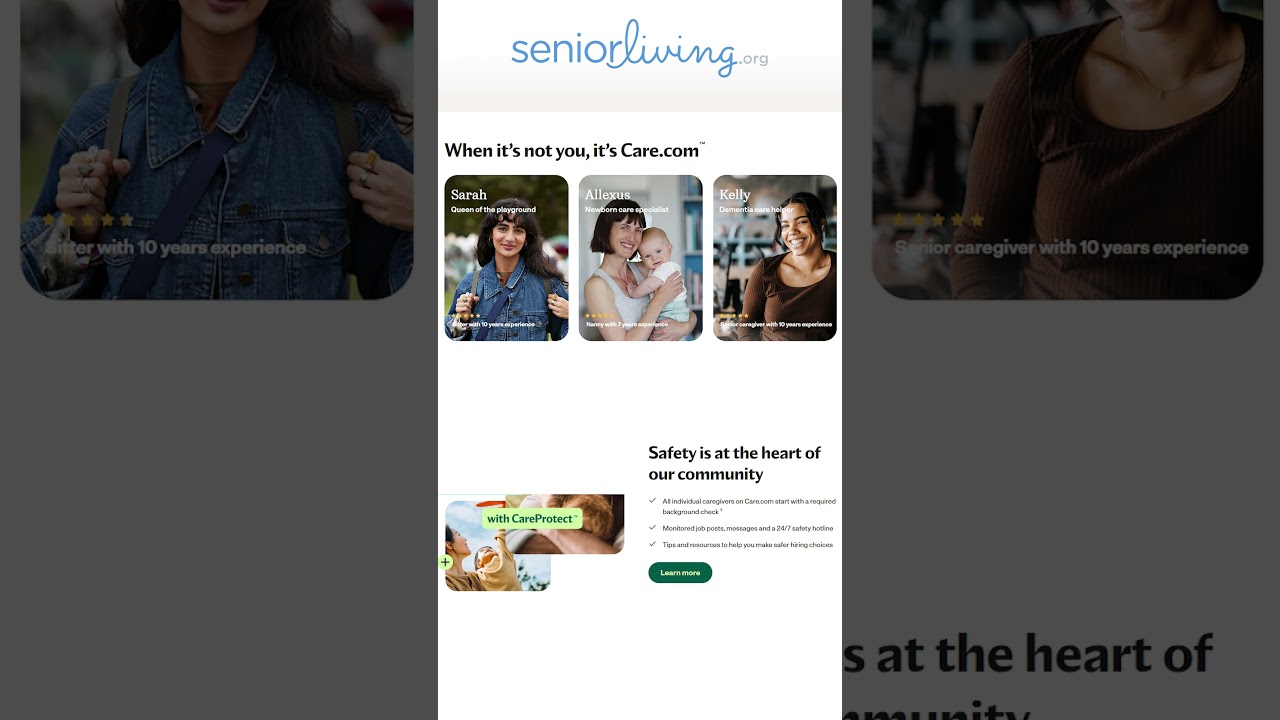
Task: Click the Nanny with 7 years experience caption
Action: point(627,324)
